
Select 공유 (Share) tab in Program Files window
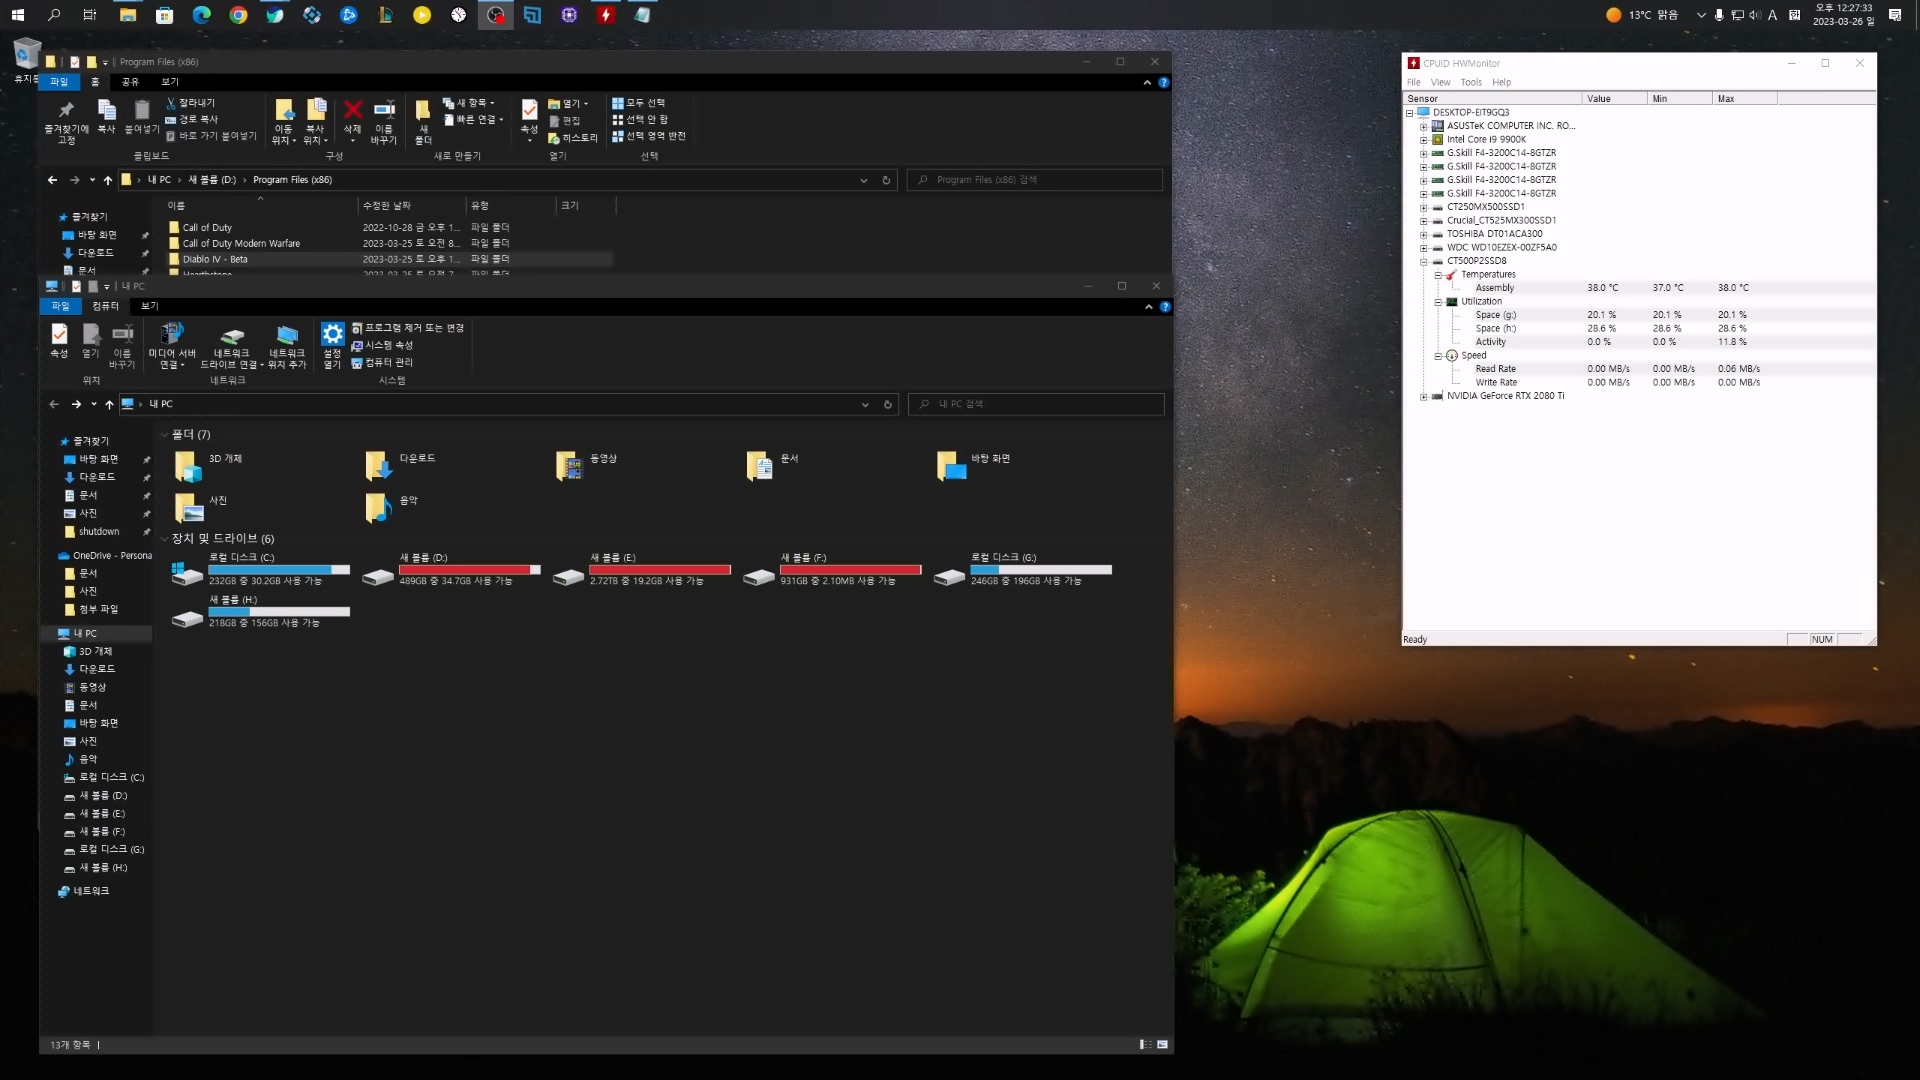(130, 82)
